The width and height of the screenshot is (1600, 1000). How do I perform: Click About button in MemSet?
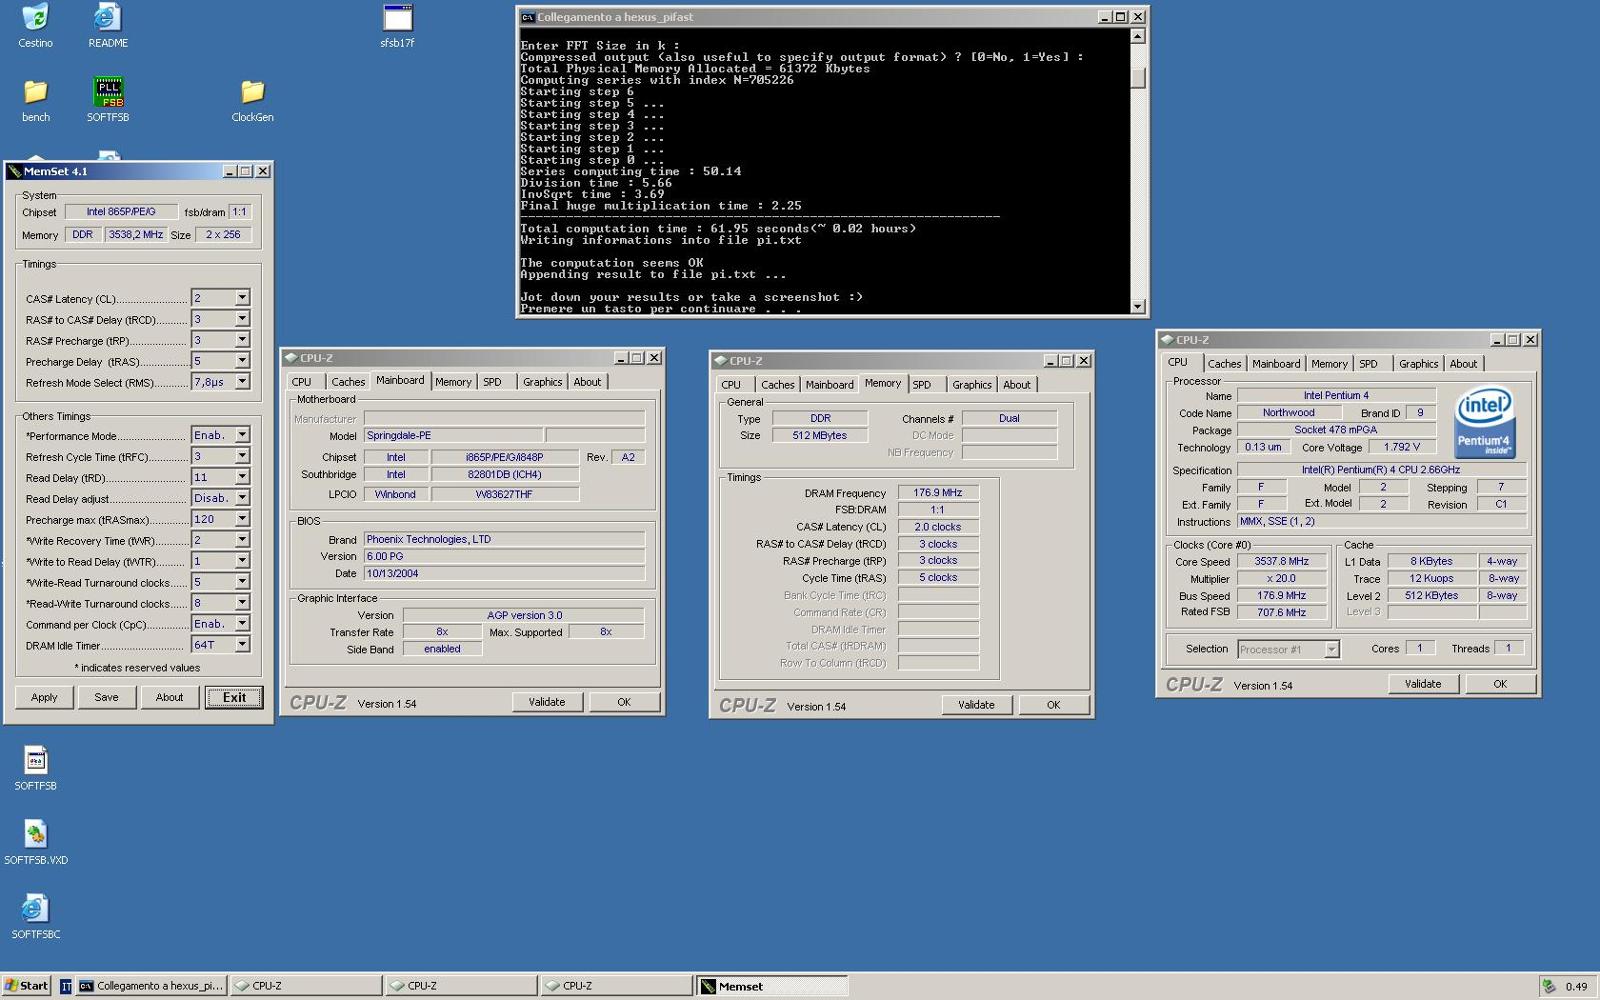(x=169, y=697)
